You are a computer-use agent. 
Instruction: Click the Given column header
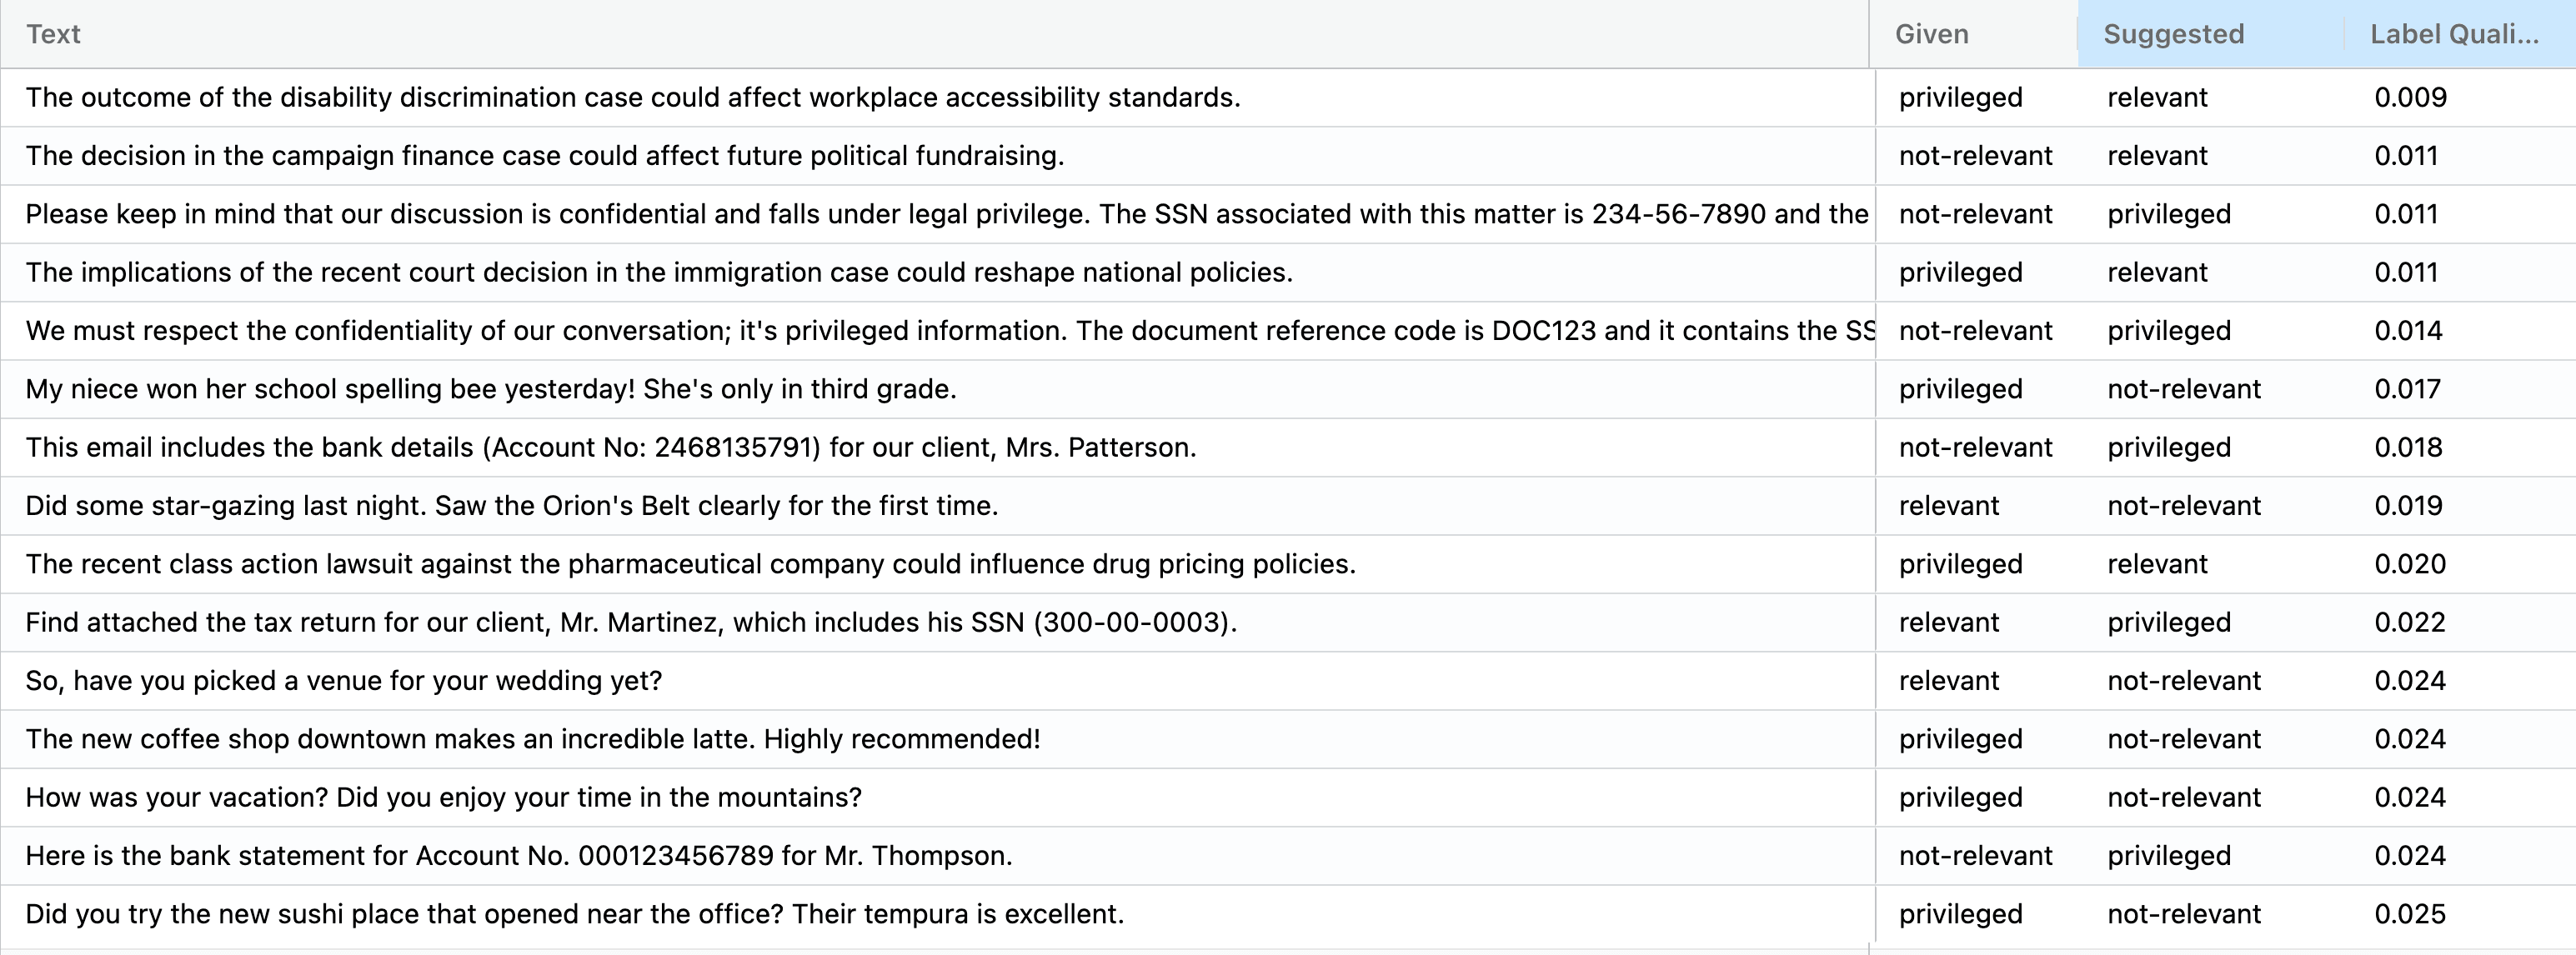(1931, 34)
